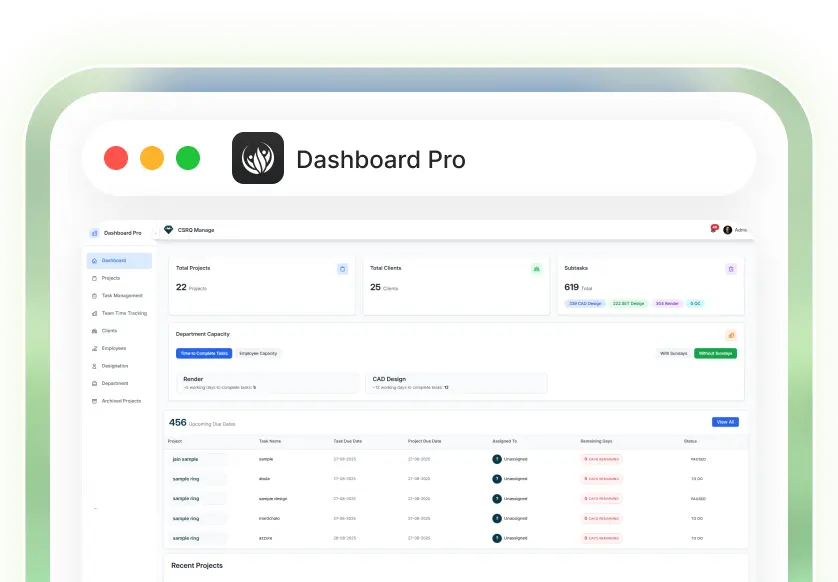Click the 339 CAD Design subtask tag

tap(584, 303)
